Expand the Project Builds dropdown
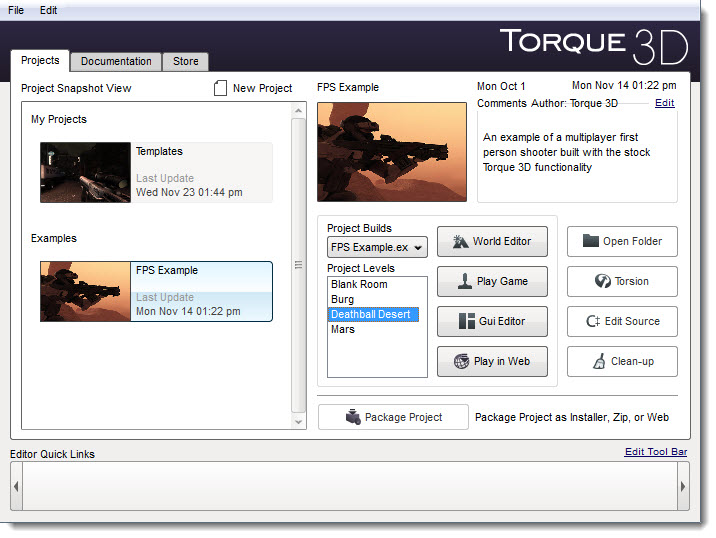Viewport: 716px width, 538px height. [377, 247]
